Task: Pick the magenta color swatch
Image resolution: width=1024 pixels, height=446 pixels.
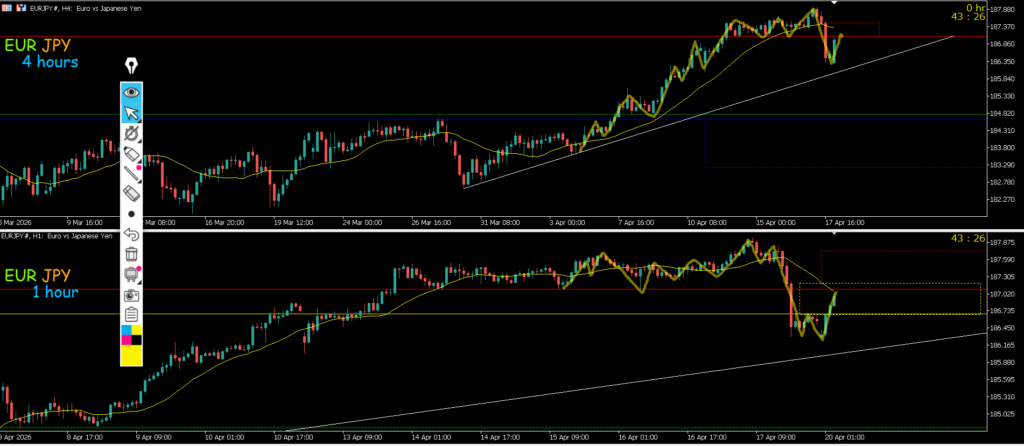Action: click(x=127, y=340)
